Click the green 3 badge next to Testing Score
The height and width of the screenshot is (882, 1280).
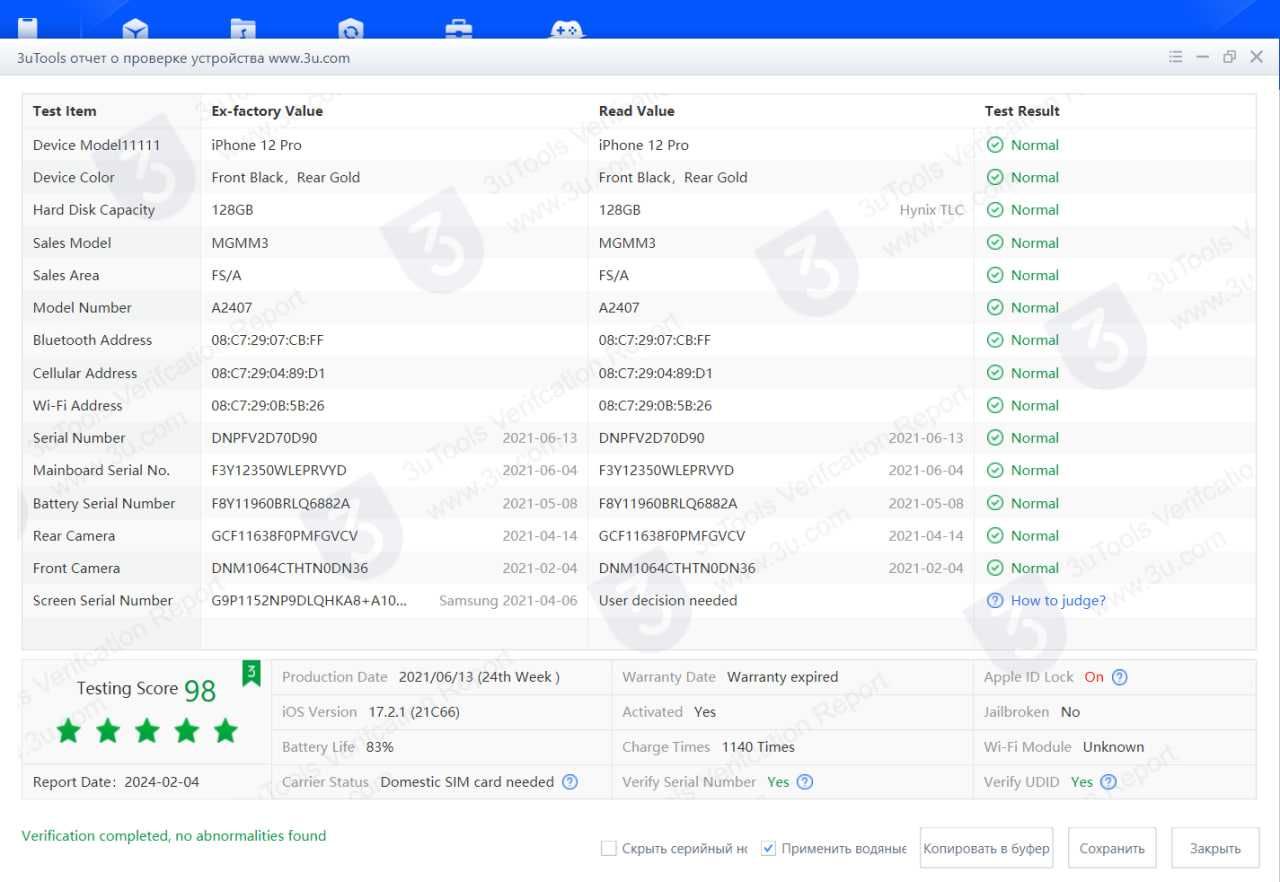(x=251, y=673)
